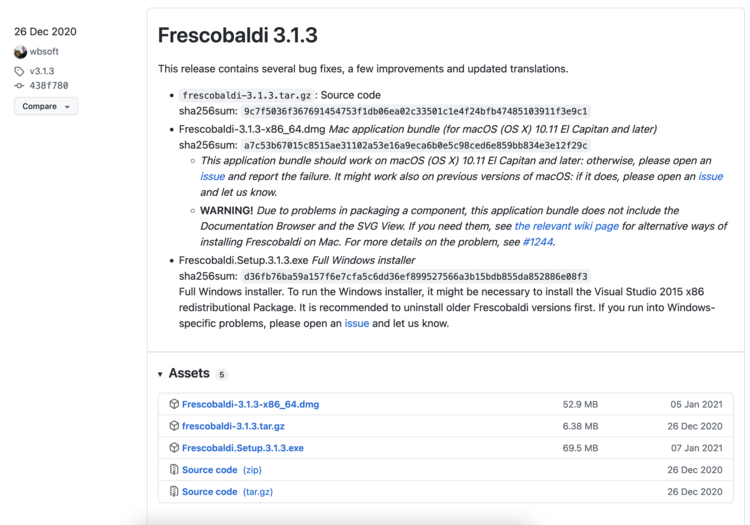Click package icon for Frescobaldi.Setup.3.1.3.exe
The width and height of the screenshot is (750, 525).
174,448
